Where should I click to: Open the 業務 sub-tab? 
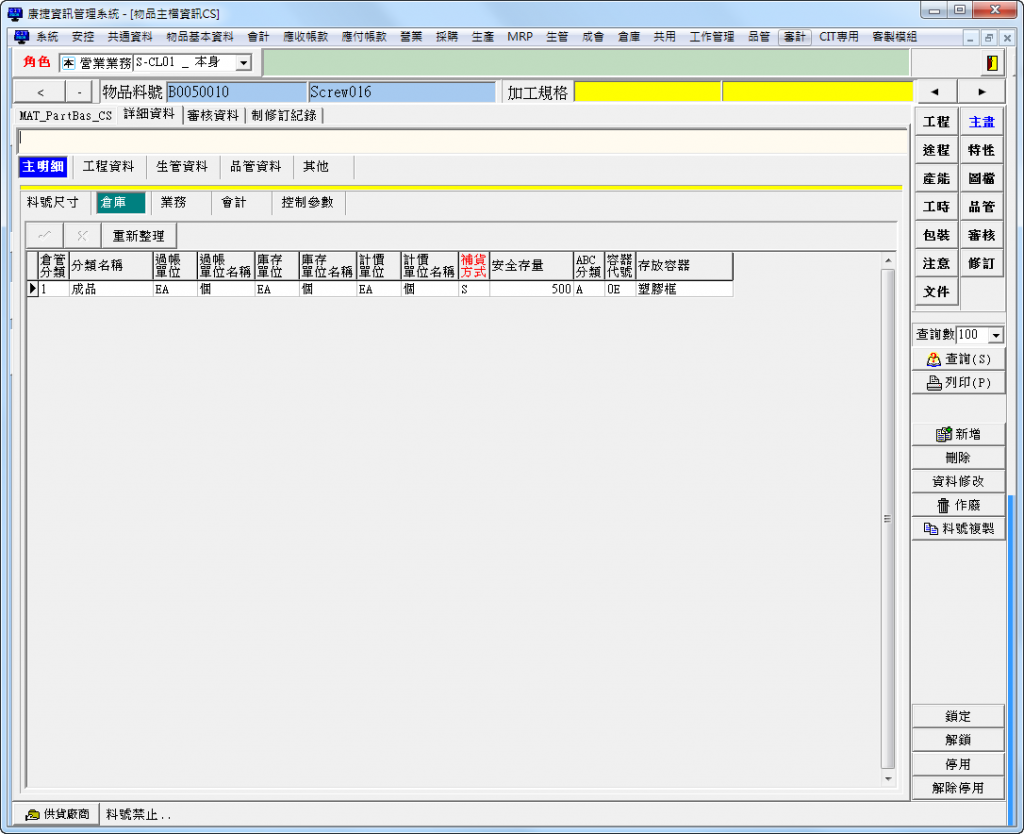click(x=174, y=202)
